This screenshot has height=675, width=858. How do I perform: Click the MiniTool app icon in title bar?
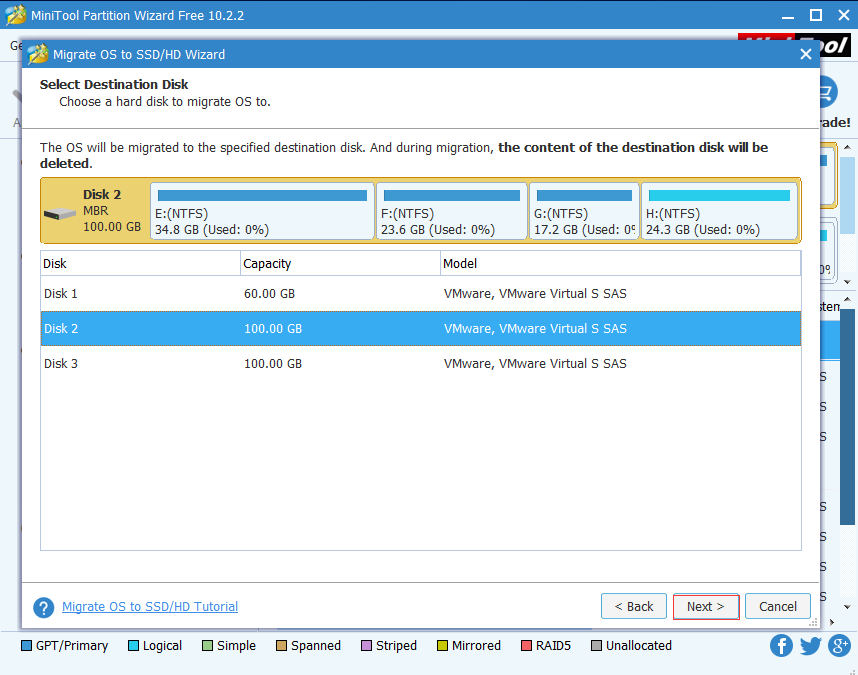pyautogui.click(x=15, y=15)
